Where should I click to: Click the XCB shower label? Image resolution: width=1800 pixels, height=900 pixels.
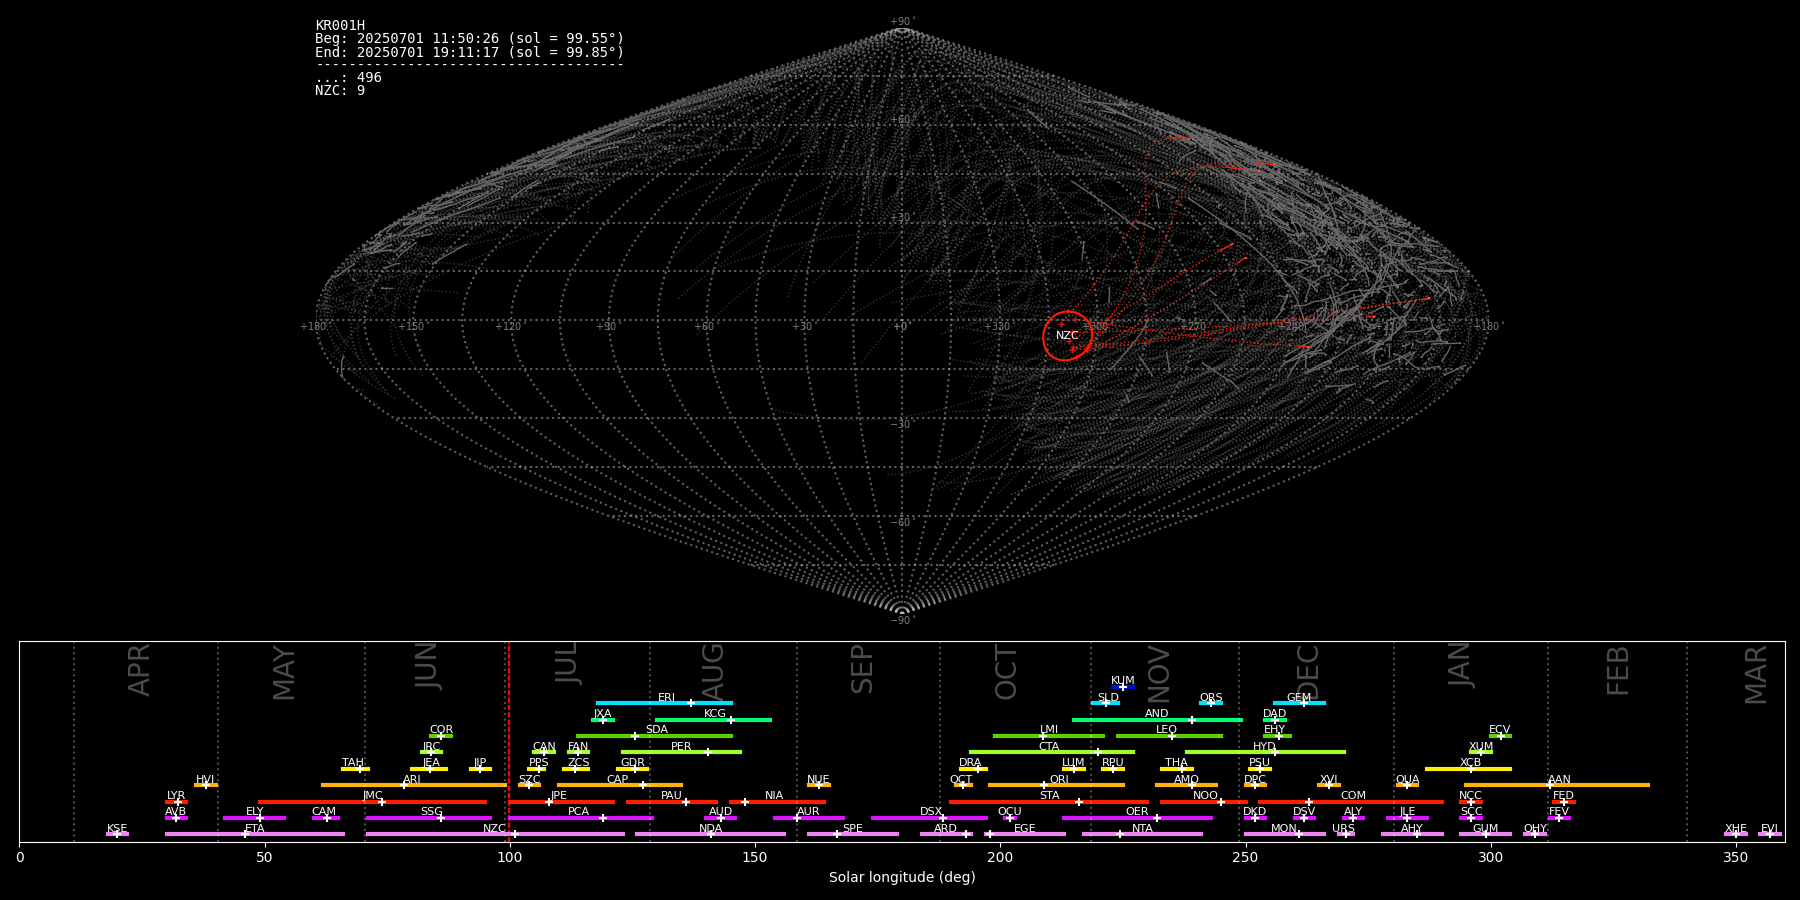pos(1471,763)
